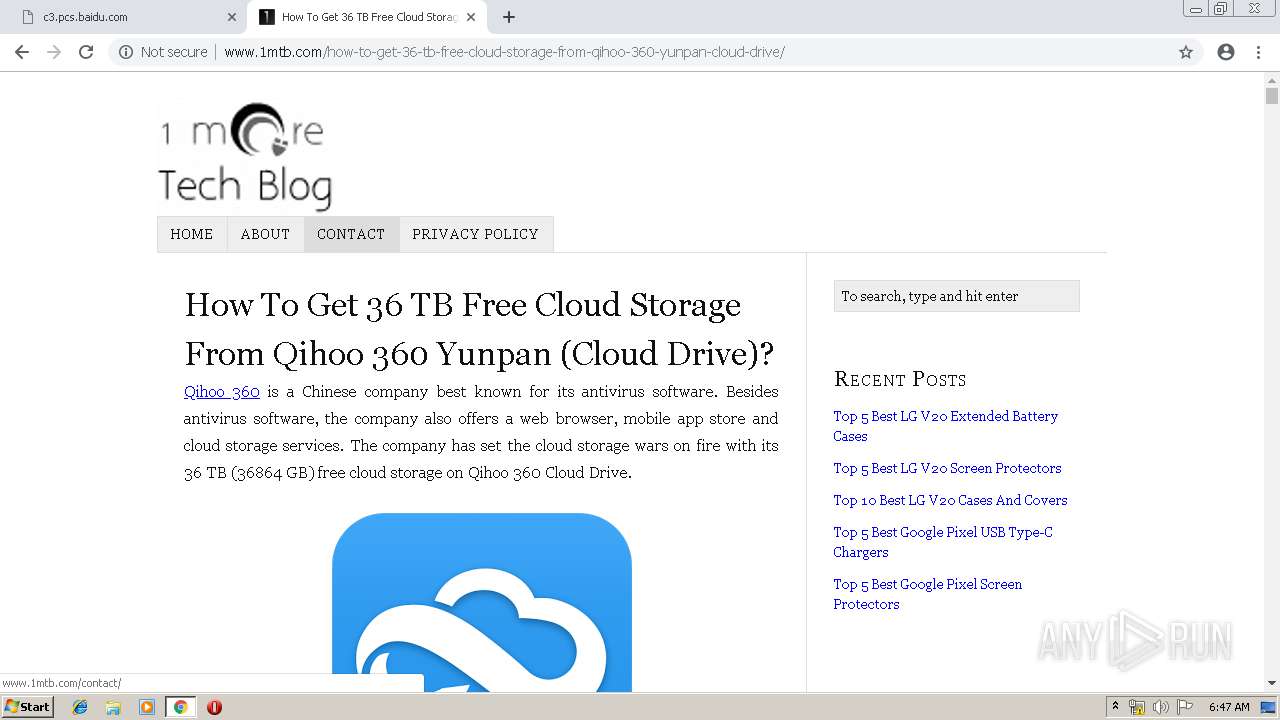Viewport: 1280px width, 720px height.
Task: Open the 1 more Tech Blog logo
Action: point(245,155)
